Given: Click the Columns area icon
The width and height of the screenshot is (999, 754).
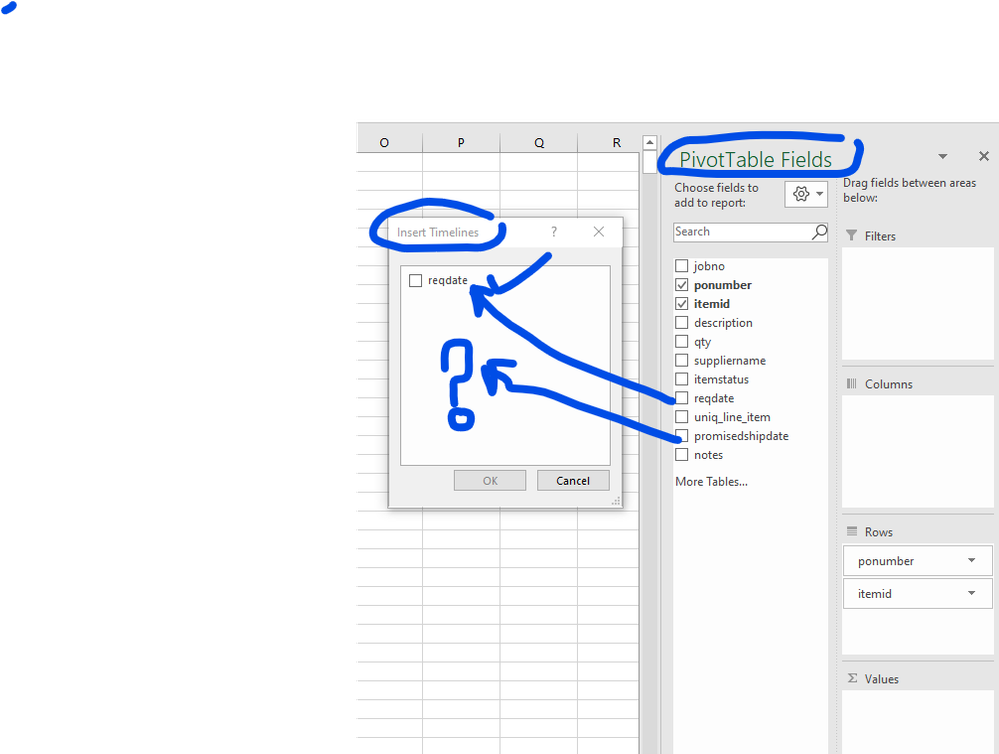Looking at the screenshot, I should (x=854, y=383).
